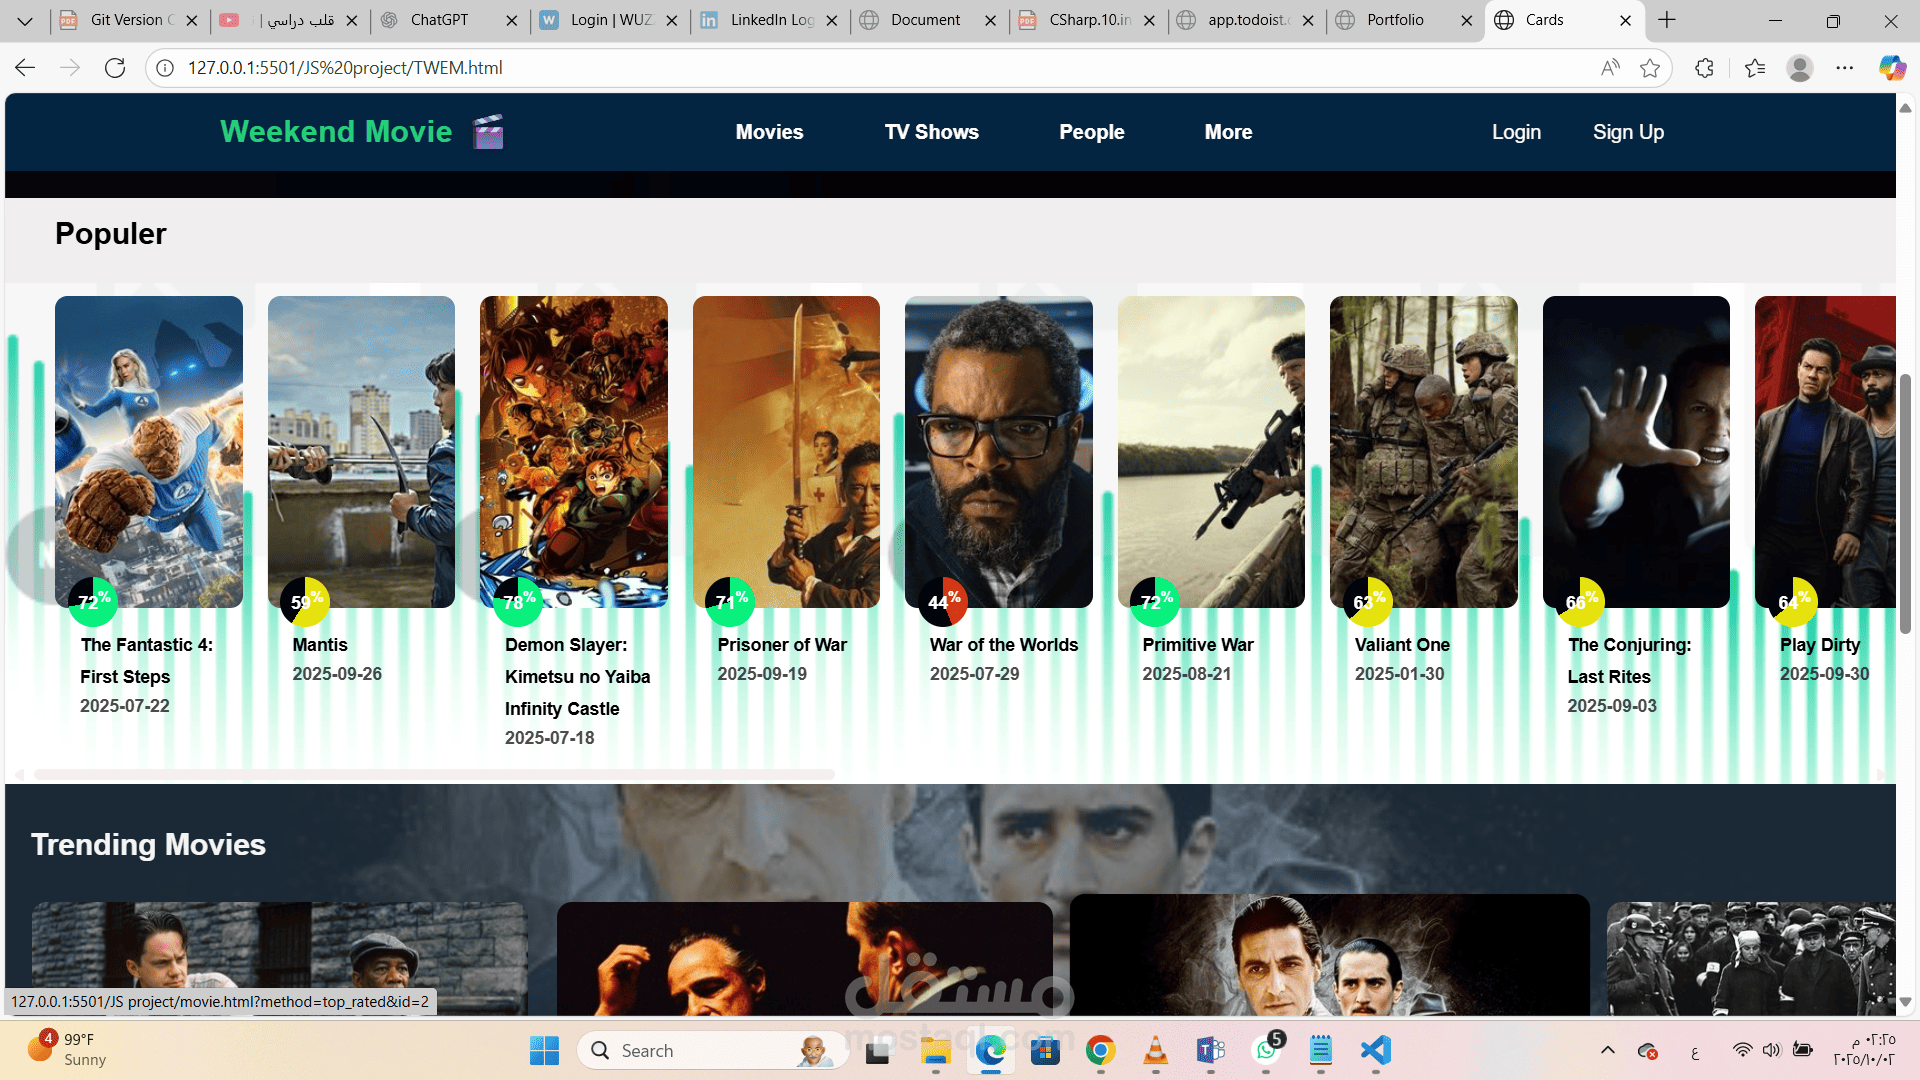Click the Popular horizontal scrollbar

pos(434,775)
